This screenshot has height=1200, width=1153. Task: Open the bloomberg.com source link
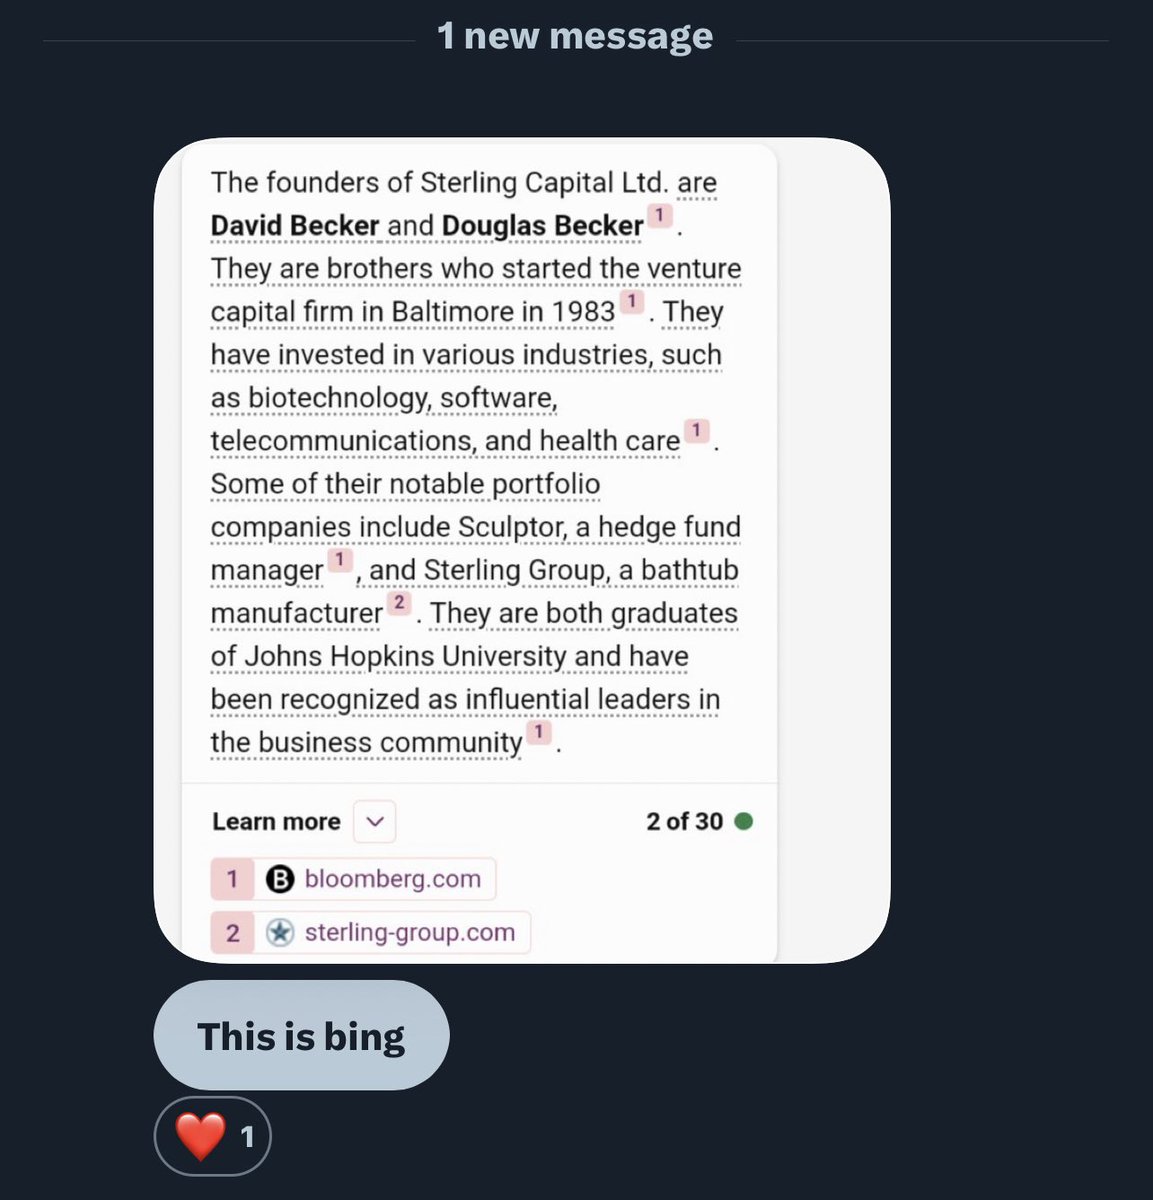(392, 879)
